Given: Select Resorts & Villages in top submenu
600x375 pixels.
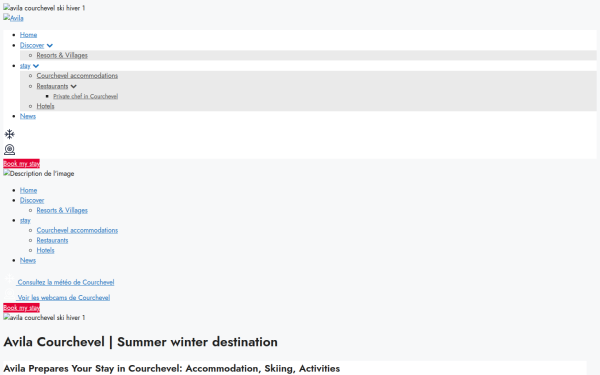Looking at the screenshot, I should 62,55.
